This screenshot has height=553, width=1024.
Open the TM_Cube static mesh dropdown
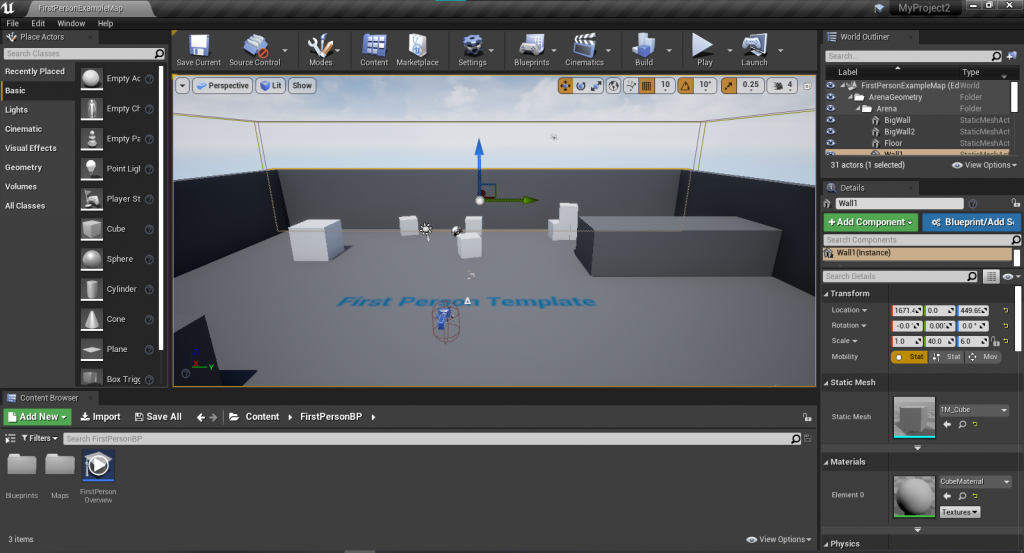pyautogui.click(x=974, y=410)
